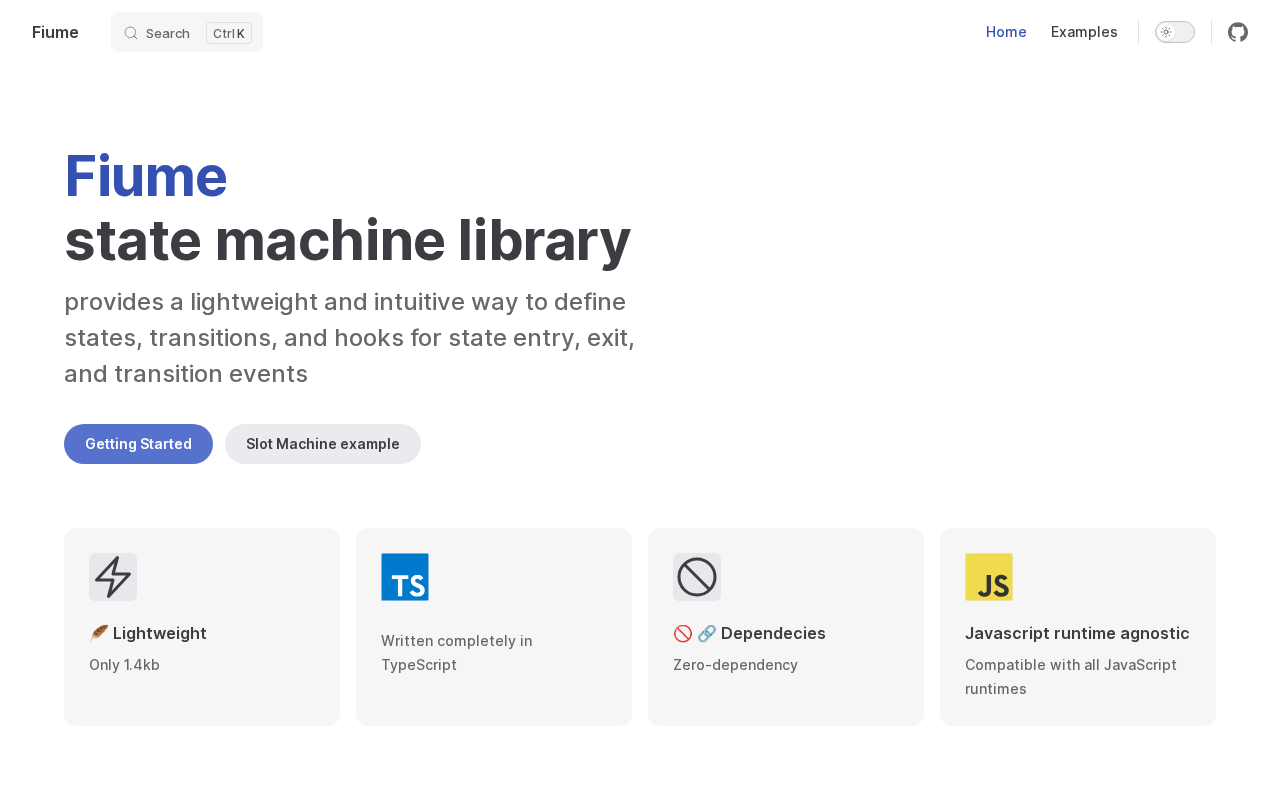The image size is (1280, 800).
Task: Click the Javascript runtime agnostic heading
Action: pyautogui.click(x=1077, y=633)
